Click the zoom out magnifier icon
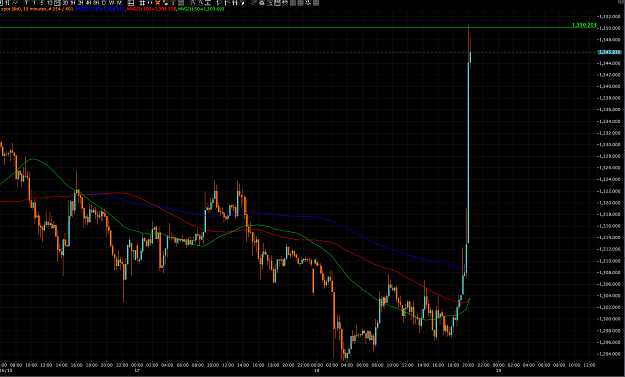 [200, 3]
